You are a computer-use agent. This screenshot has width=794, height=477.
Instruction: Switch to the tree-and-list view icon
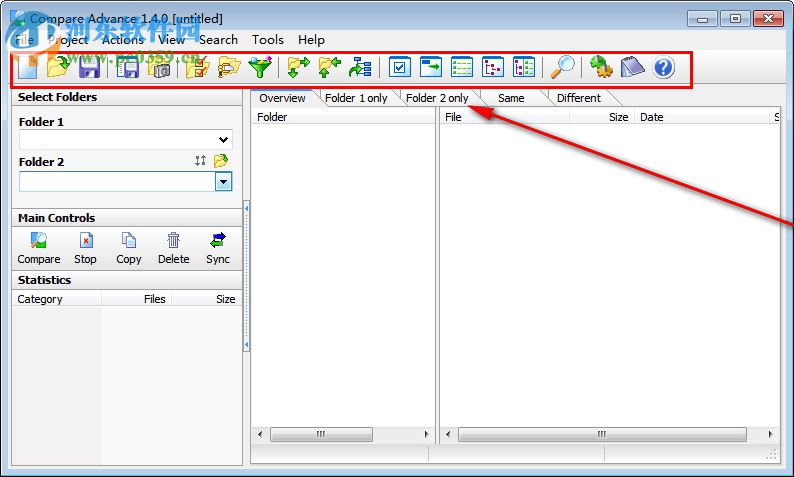click(x=524, y=67)
